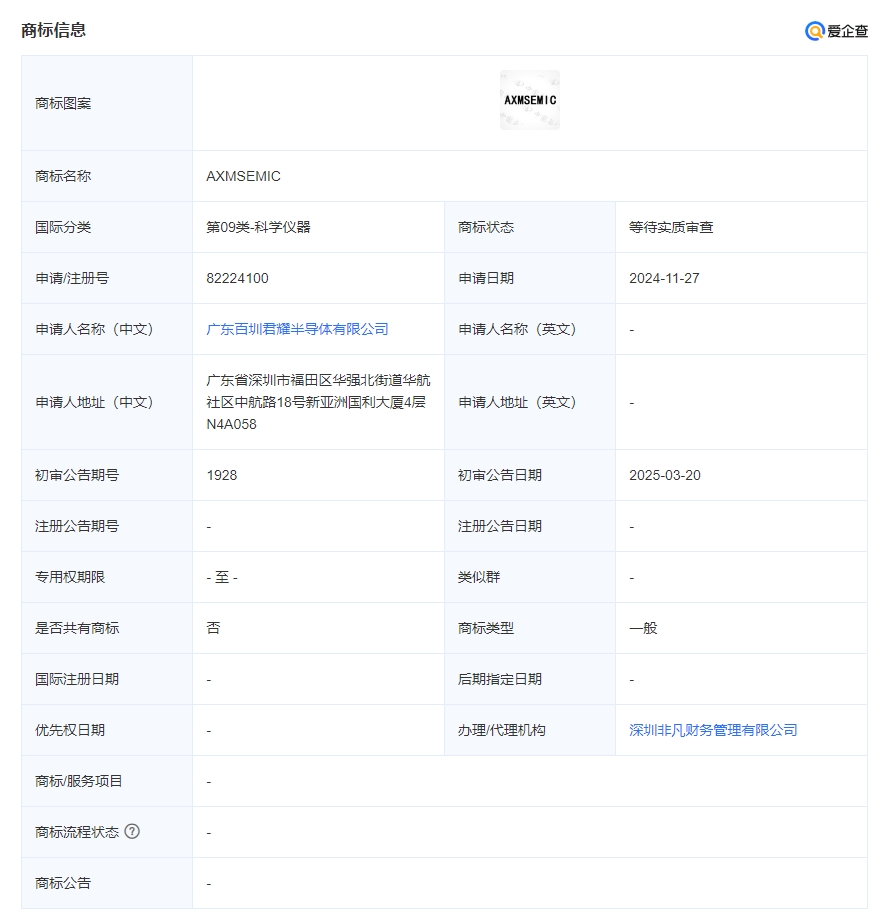This screenshot has width=884, height=924.
Task: Click the help icon beside 商标流程状态
Action: (132, 831)
